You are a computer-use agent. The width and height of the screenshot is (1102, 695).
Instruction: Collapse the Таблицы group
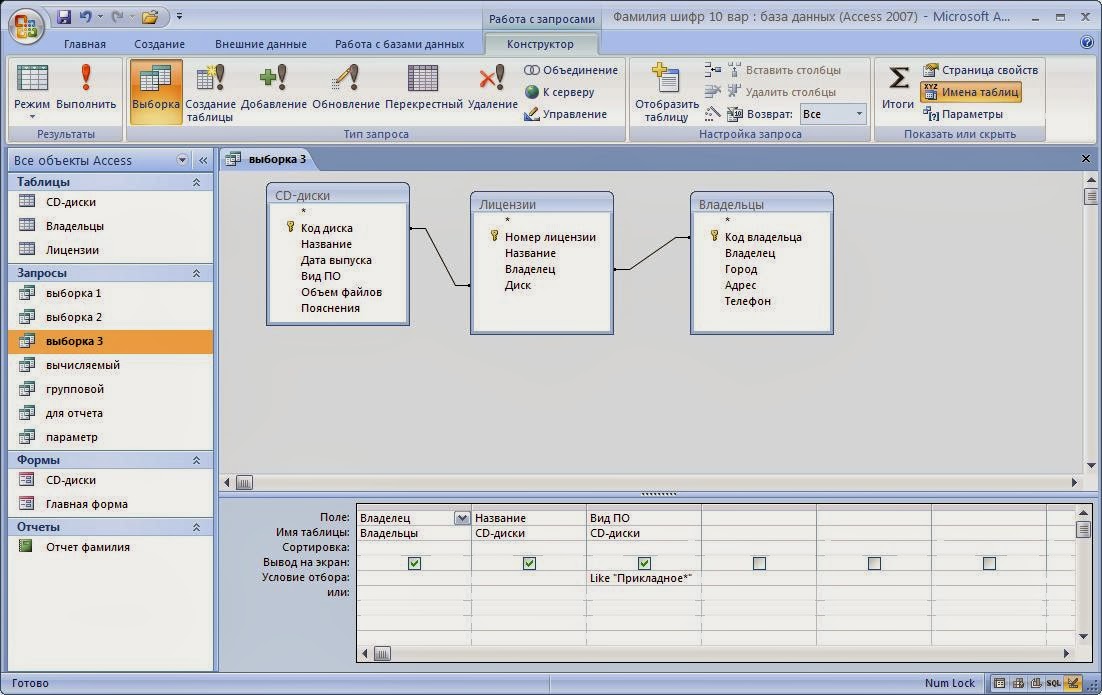coord(197,182)
